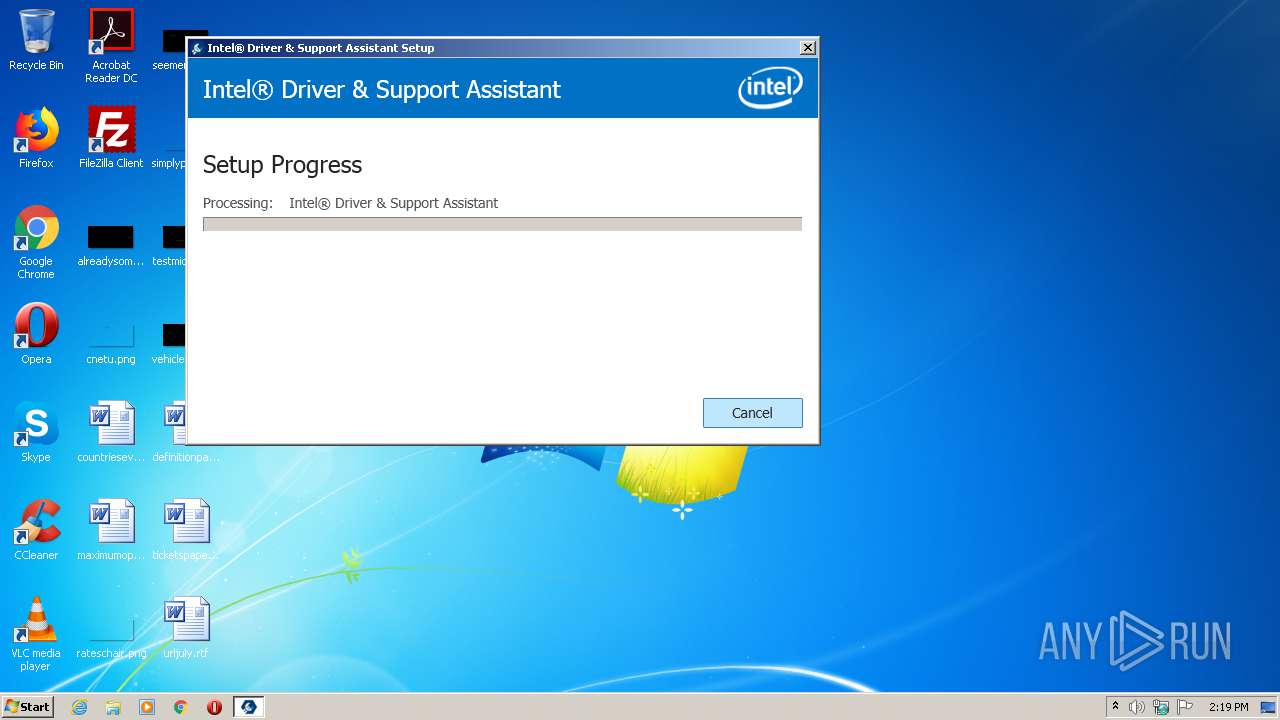Open Windows Media Player from taskbar
Viewport: 1280px width, 720px height.
(147, 707)
